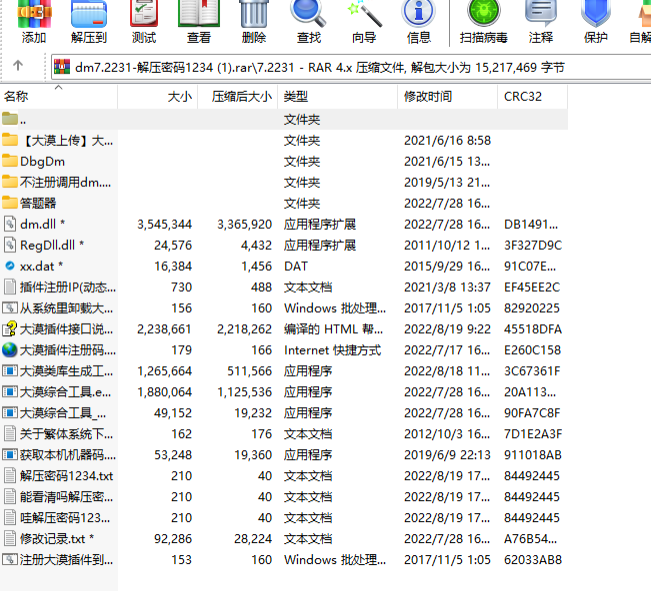Click CRC32 value 911018AB
The width and height of the screenshot is (651, 591).
point(533,455)
